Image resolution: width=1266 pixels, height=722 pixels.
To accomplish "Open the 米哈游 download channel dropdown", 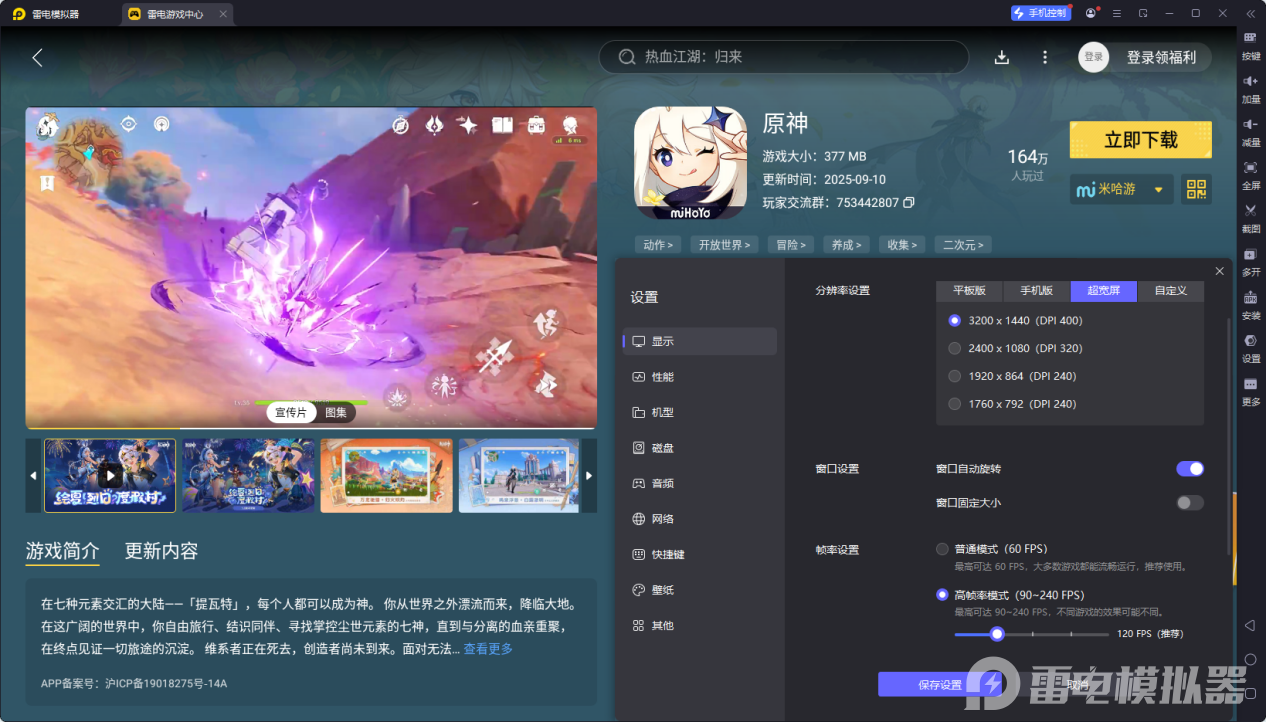I will [x=1121, y=189].
